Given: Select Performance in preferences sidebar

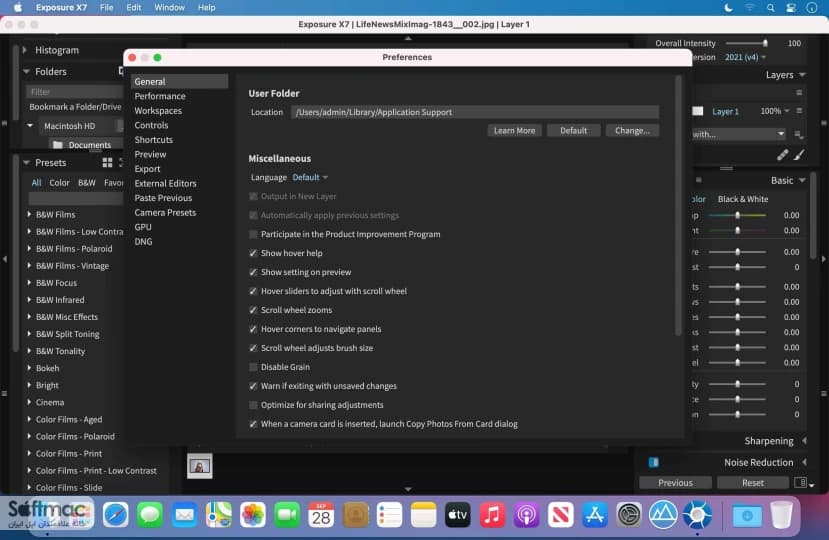Looking at the screenshot, I should [160, 96].
